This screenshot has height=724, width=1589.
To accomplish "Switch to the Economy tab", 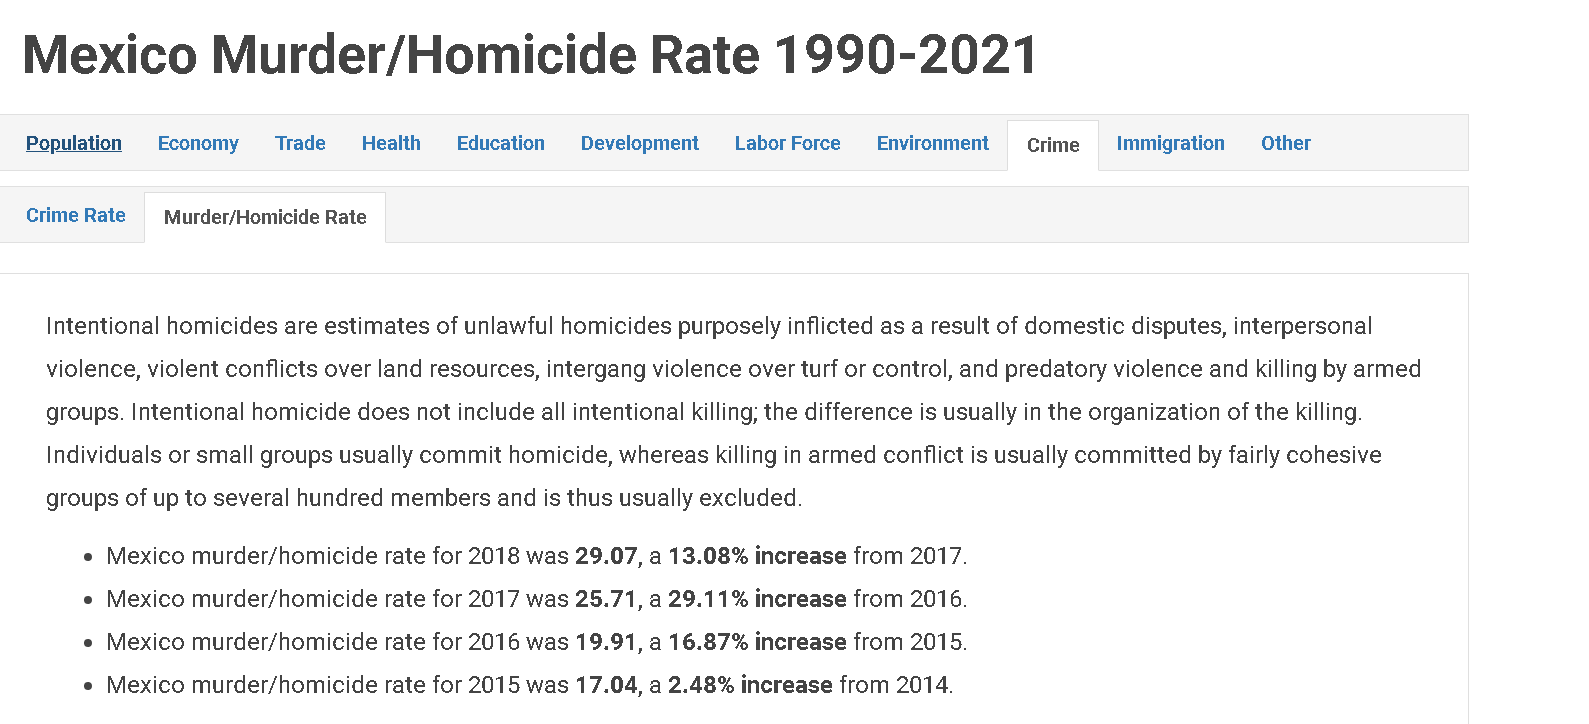I will (198, 143).
